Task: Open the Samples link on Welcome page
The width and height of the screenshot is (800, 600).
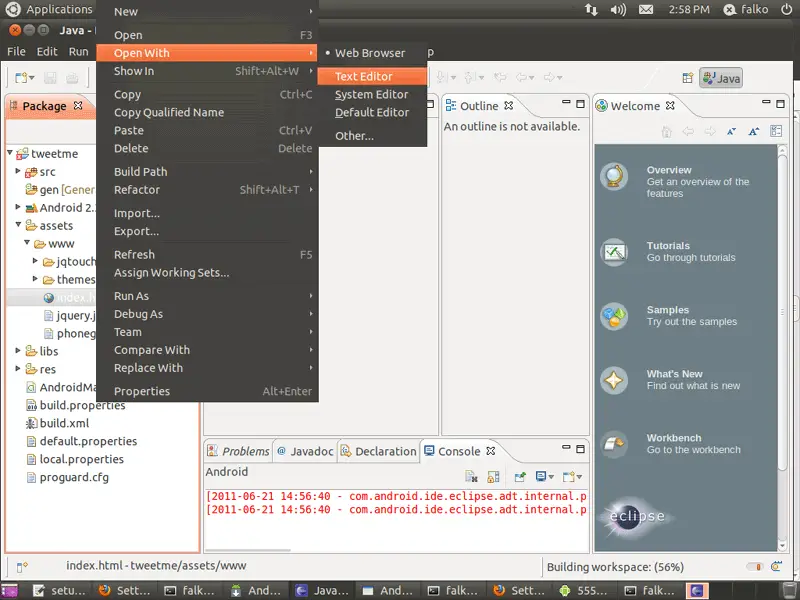Action: point(667,310)
